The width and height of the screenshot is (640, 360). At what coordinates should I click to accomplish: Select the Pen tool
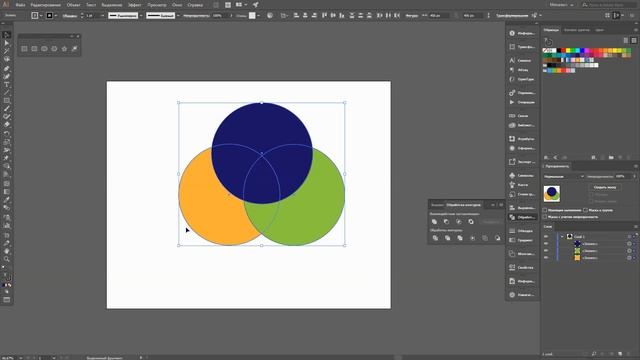pyautogui.click(x=7, y=68)
